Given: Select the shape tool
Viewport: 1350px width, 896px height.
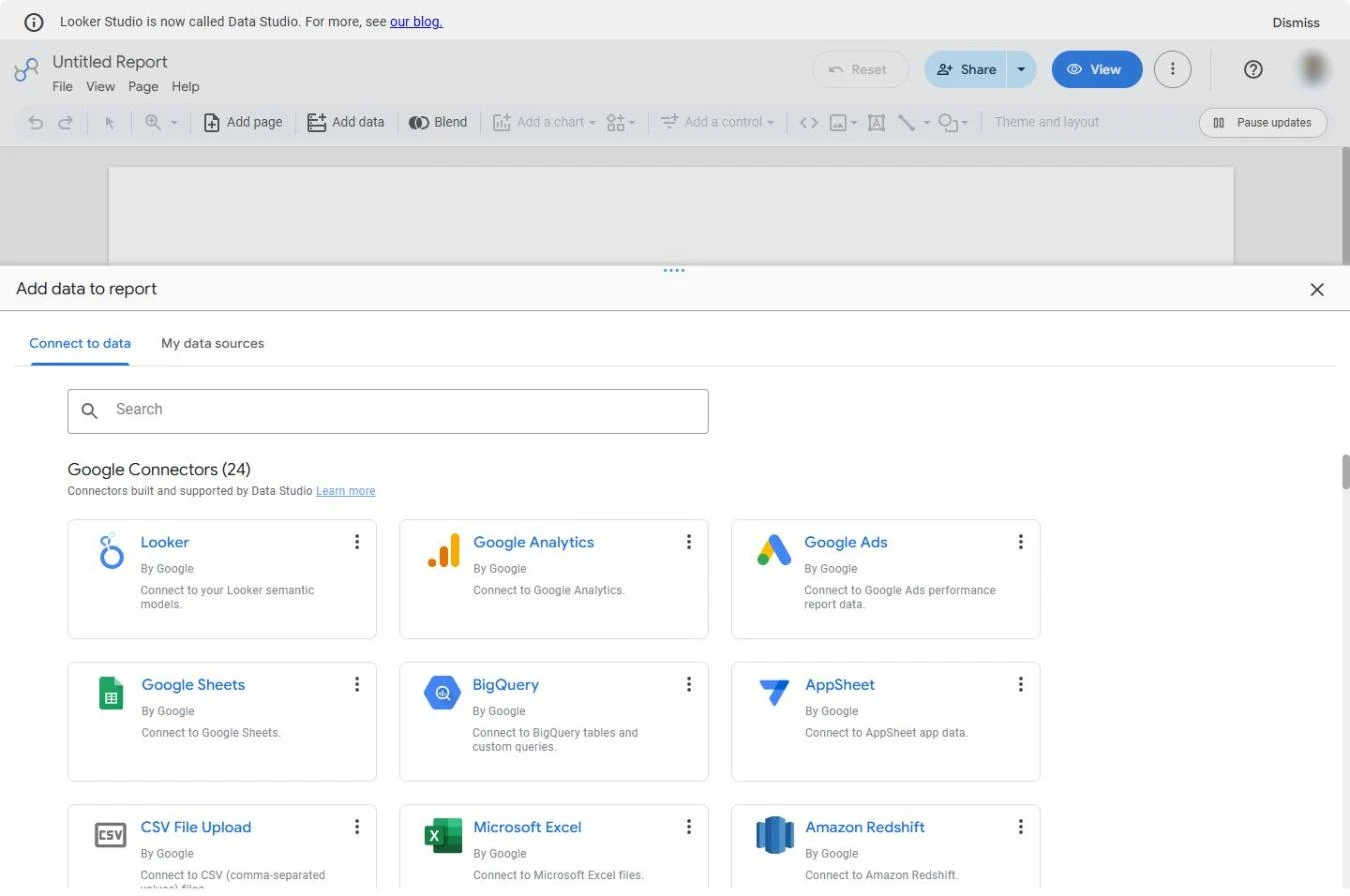Looking at the screenshot, I should point(948,122).
